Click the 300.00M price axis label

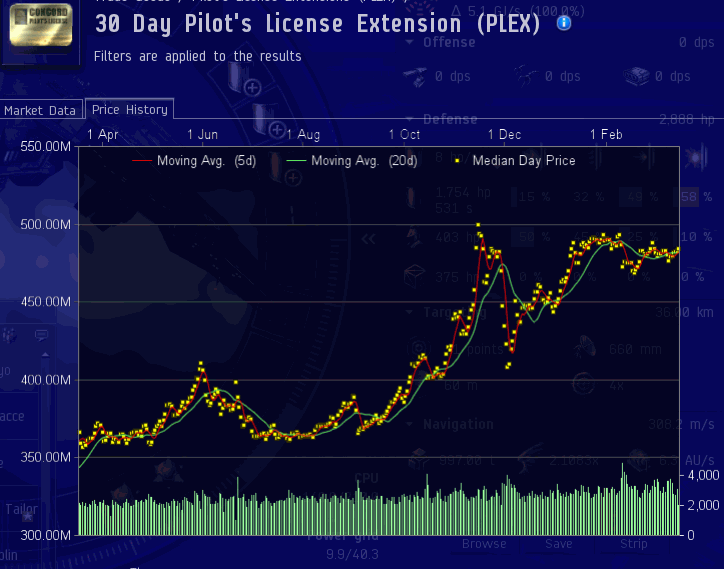pyautogui.click(x=46, y=535)
